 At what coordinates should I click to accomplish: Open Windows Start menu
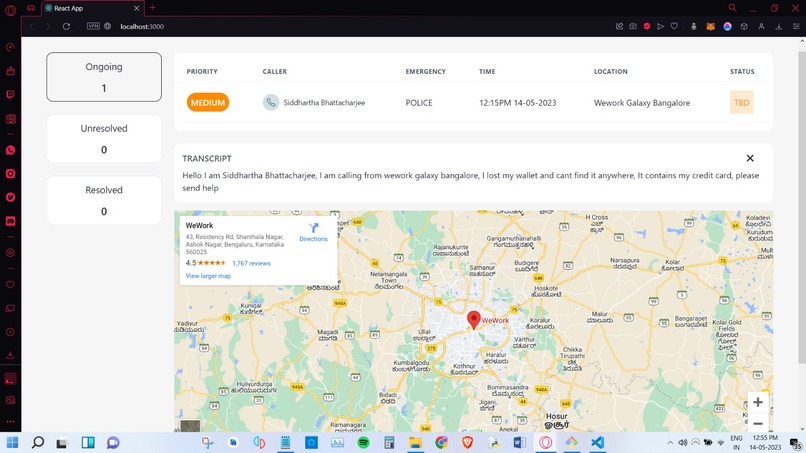12,442
